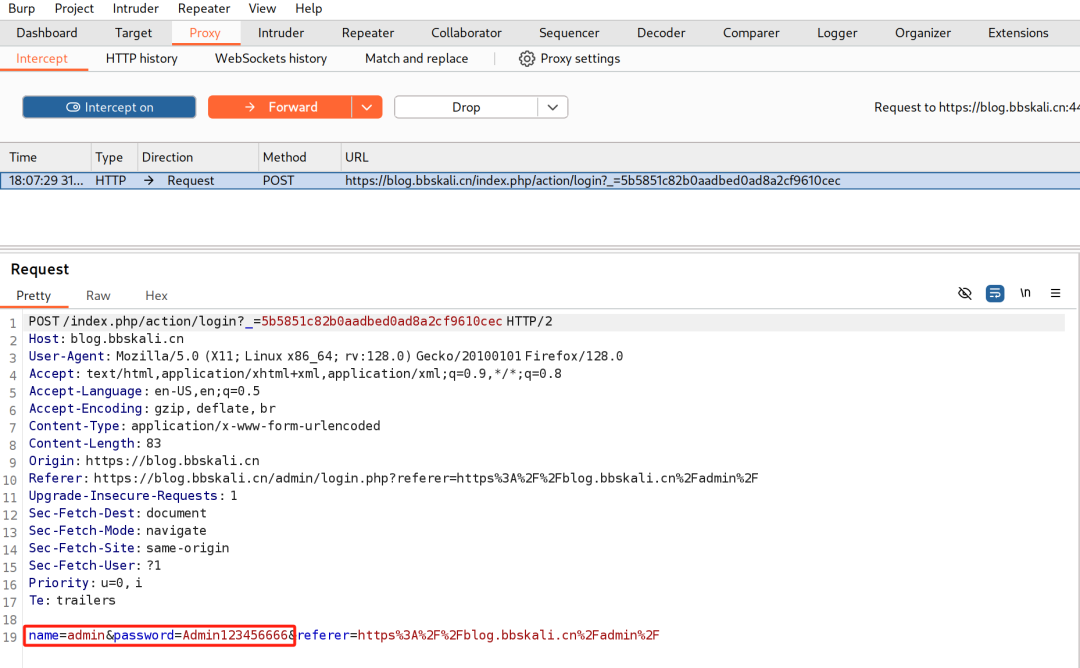The width and height of the screenshot is (1080, 668).
Task: Open the Project menu
Action: pyautogui.click(x=74, y=8)
